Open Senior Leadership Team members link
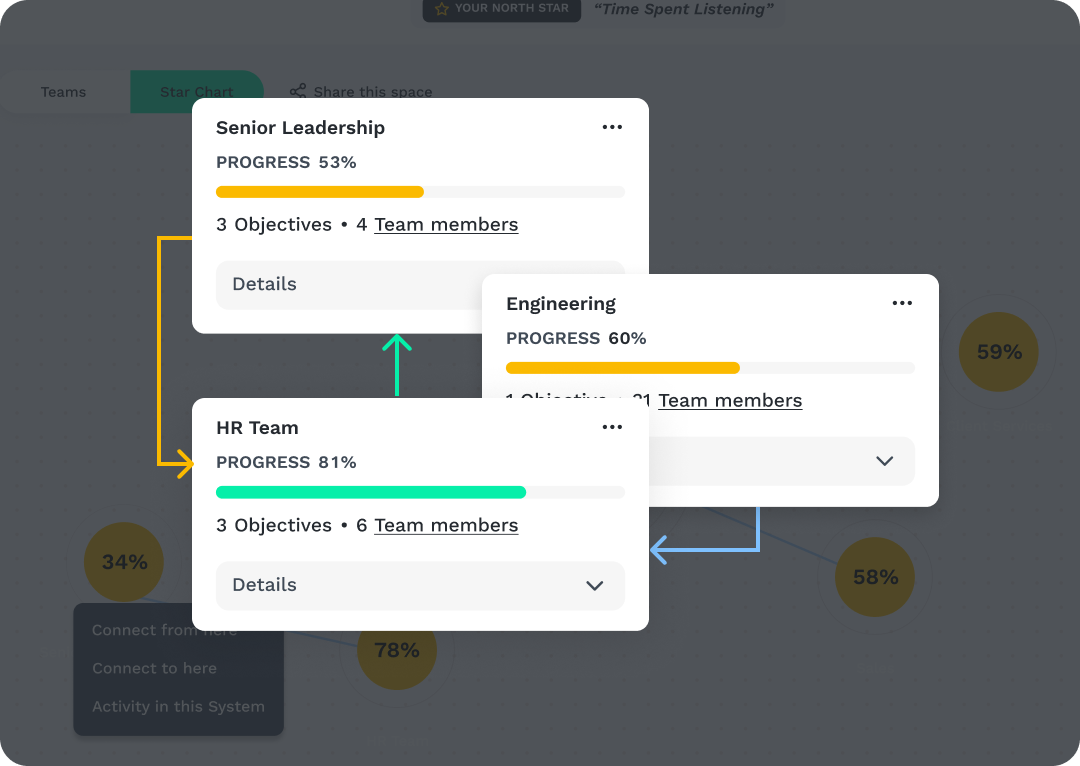This screenshot has height=766, width=1080. click(x=446, y=225)
